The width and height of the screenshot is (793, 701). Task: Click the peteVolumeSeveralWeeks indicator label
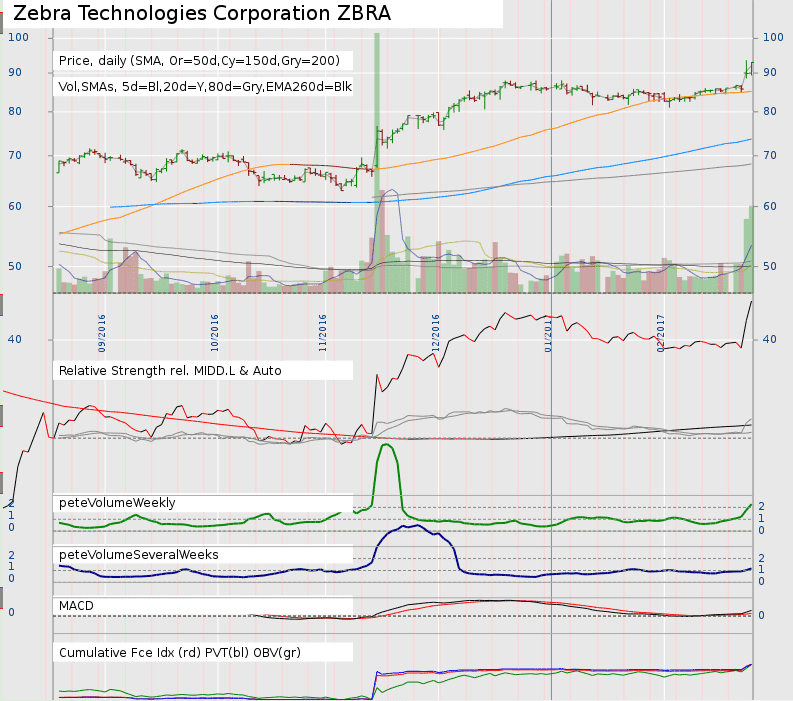tap(139, 555)
